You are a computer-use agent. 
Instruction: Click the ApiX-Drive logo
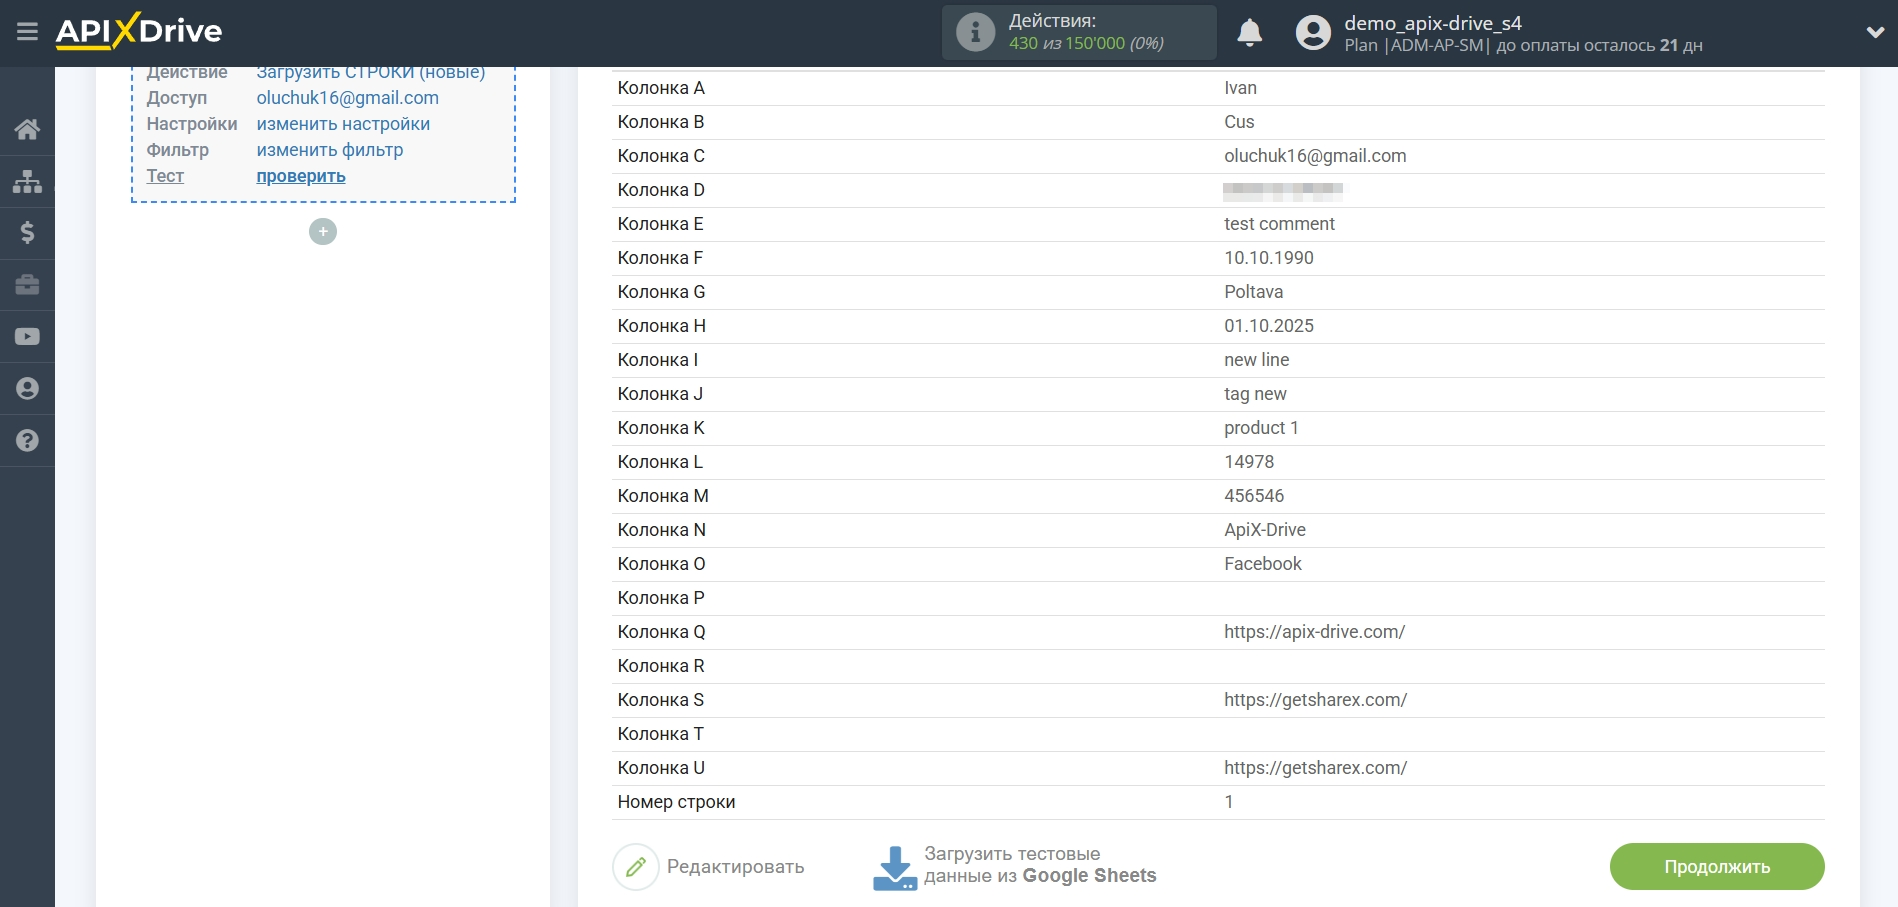[x=139, y=32]
